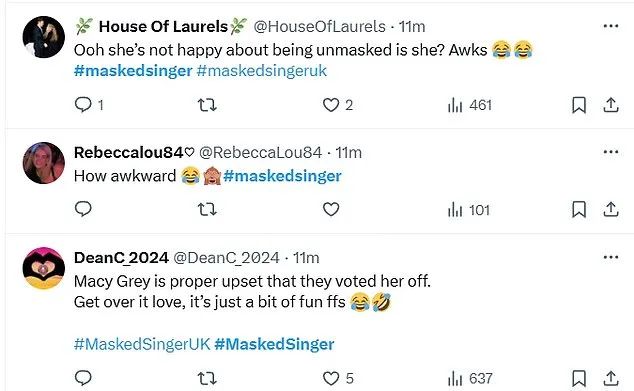Share the House Of Laurels tweet
This screenshot has width=634, height=391.
point(611,105)
